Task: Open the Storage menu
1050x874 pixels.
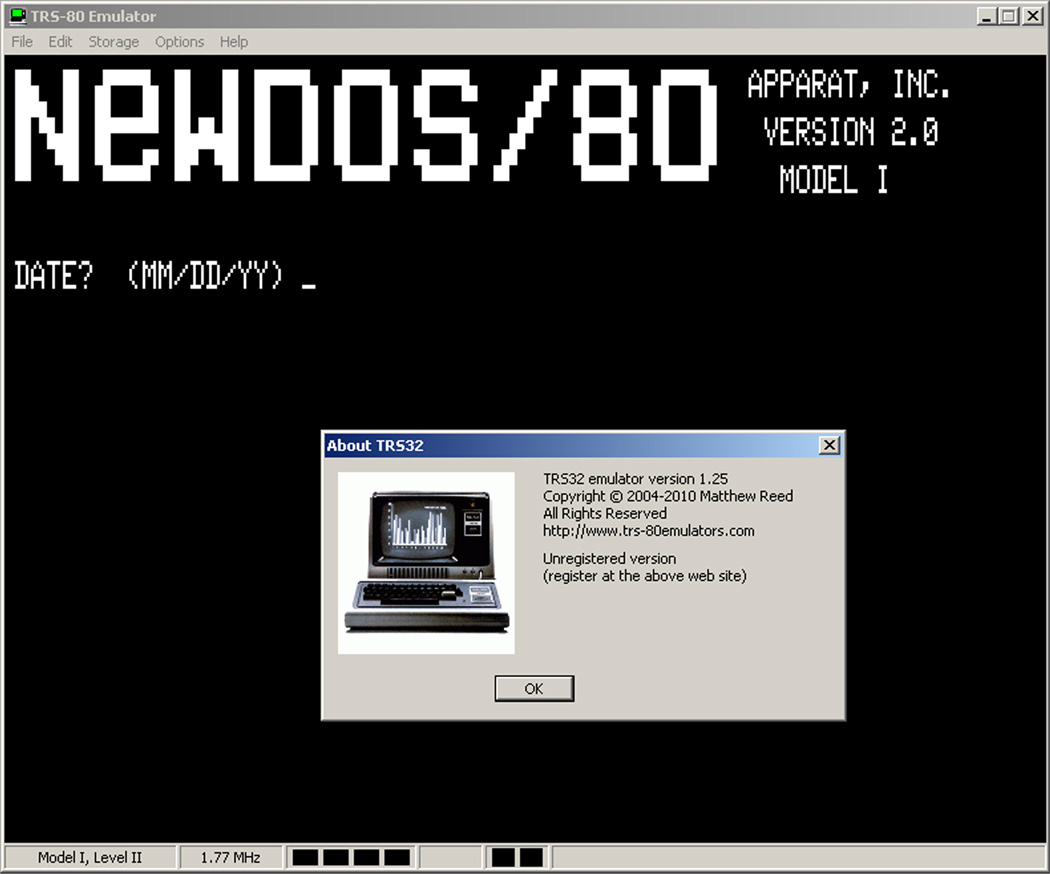Action: pyautogui.click(x=114, y=42)
